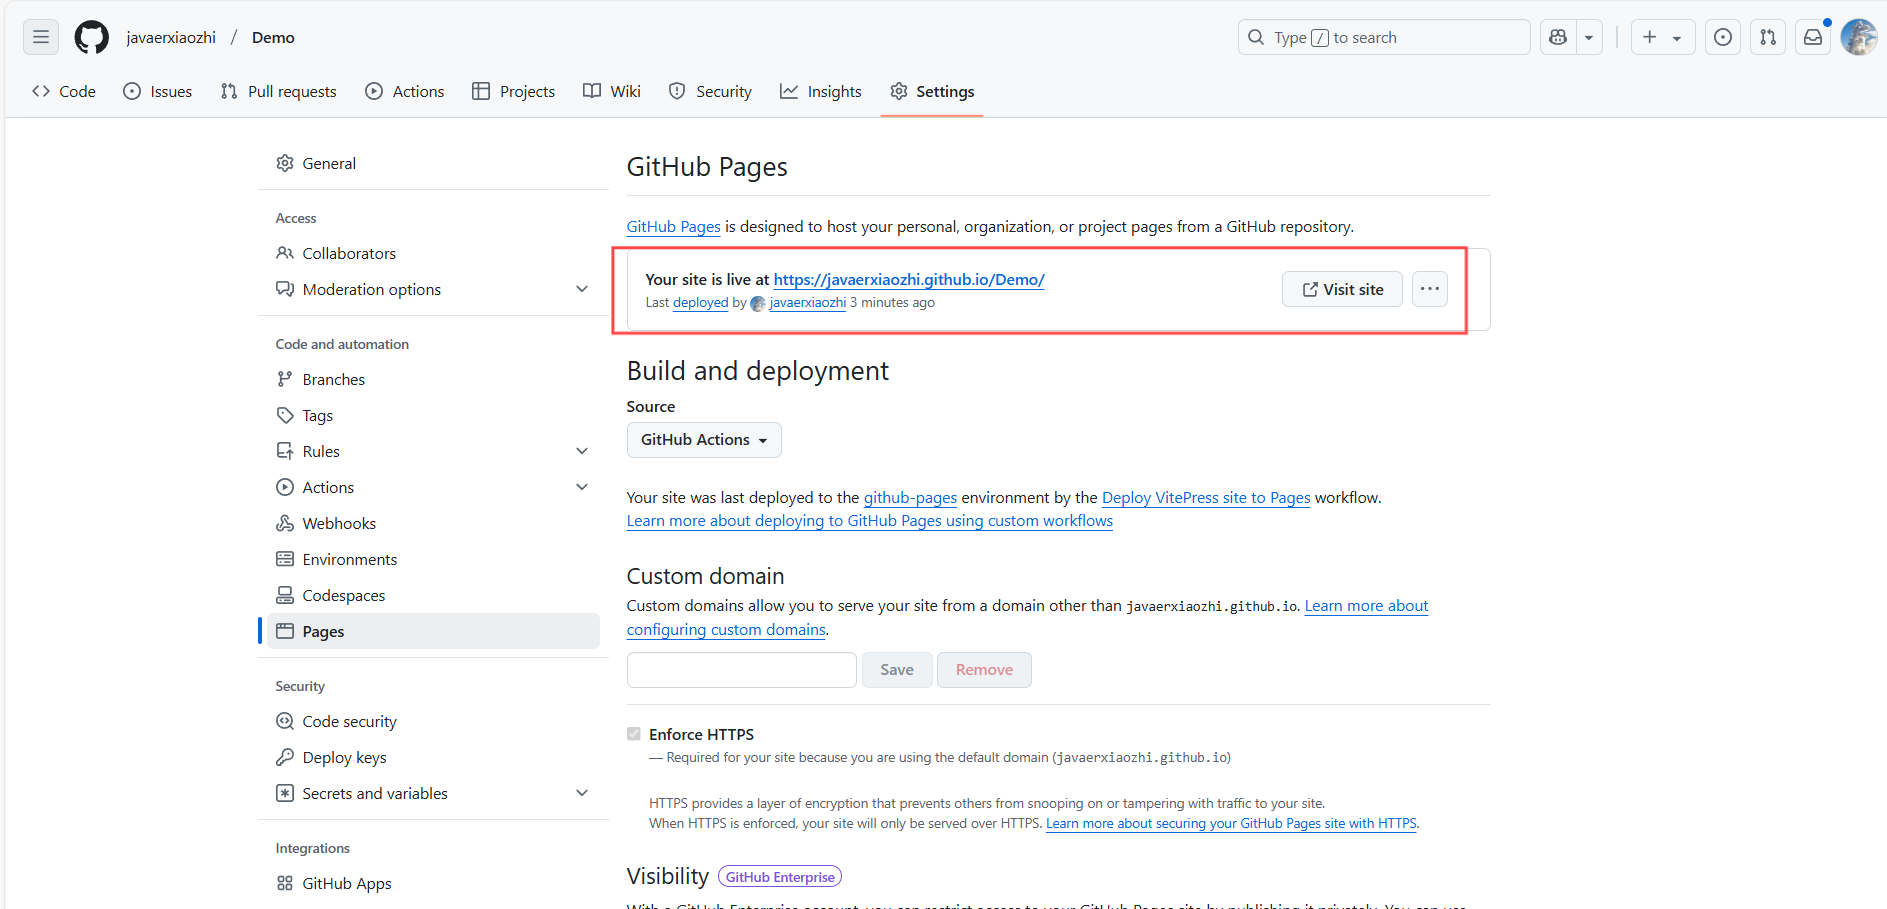The image size is (1887, 909).
Task: Click the Save custom domain button
Action: 897,670
